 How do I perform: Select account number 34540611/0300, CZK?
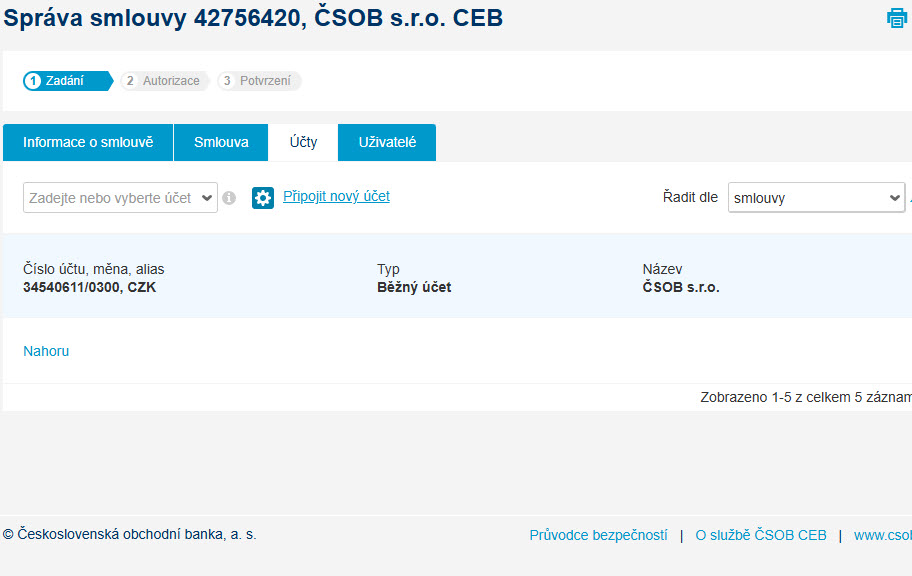(90, 287)
